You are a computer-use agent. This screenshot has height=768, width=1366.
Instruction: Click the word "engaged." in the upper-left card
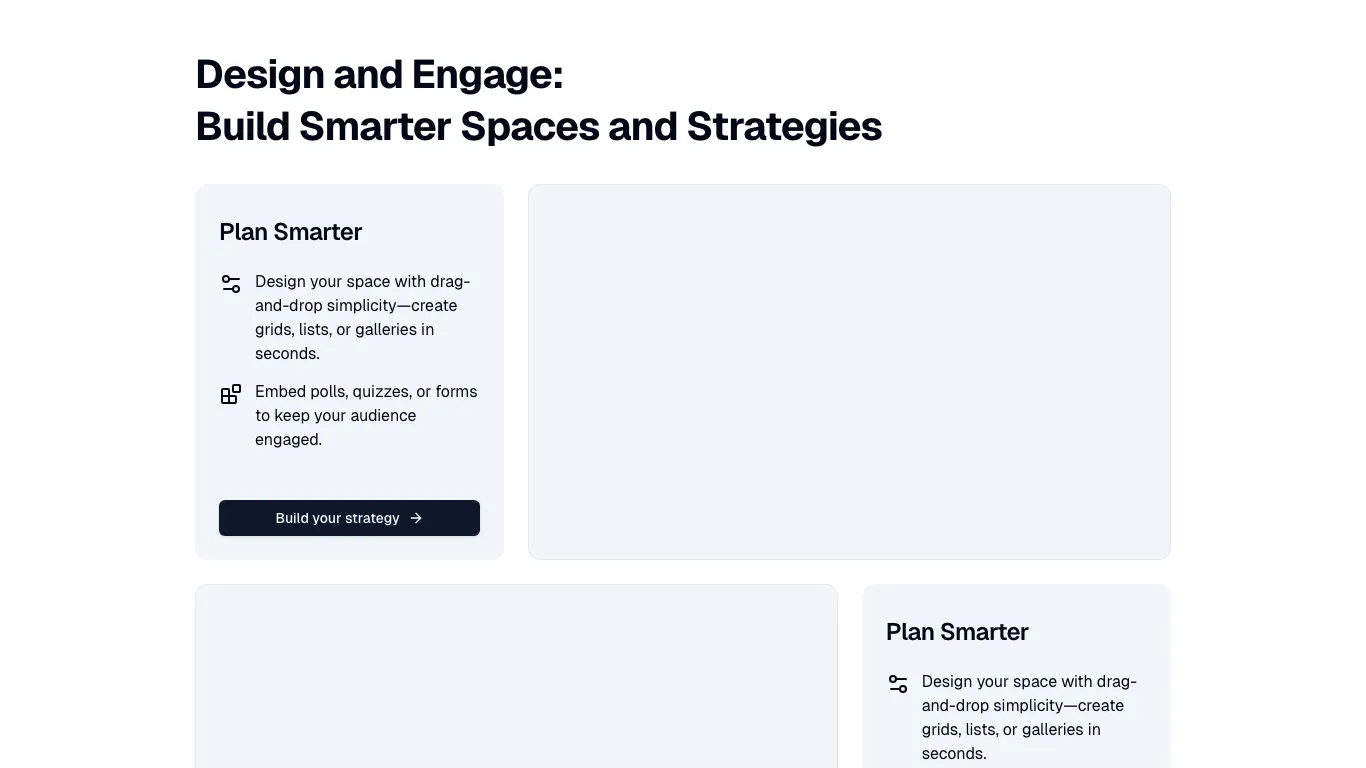289,439
